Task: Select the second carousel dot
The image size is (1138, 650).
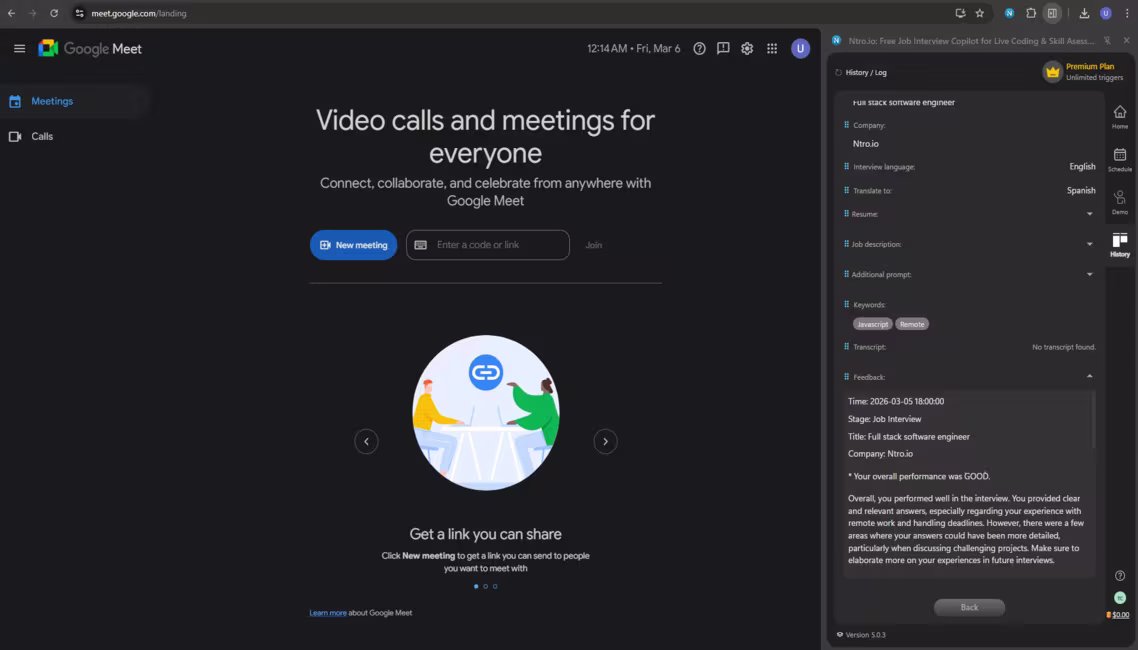Action: [486, 586]
